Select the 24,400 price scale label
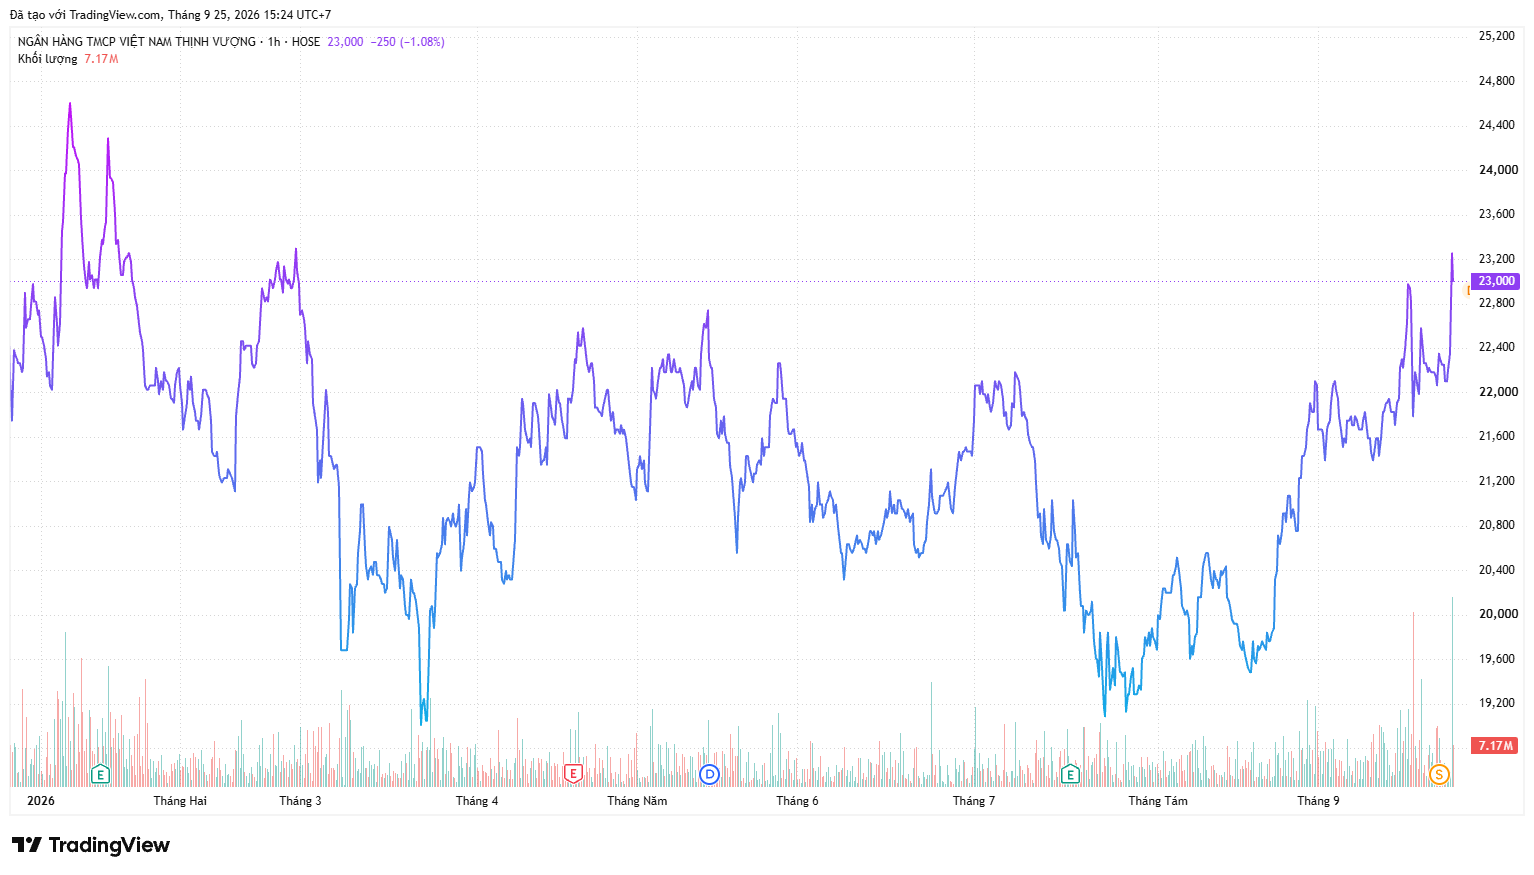The height and width of the screenshot is (875, 1534). click(1497, 125)
